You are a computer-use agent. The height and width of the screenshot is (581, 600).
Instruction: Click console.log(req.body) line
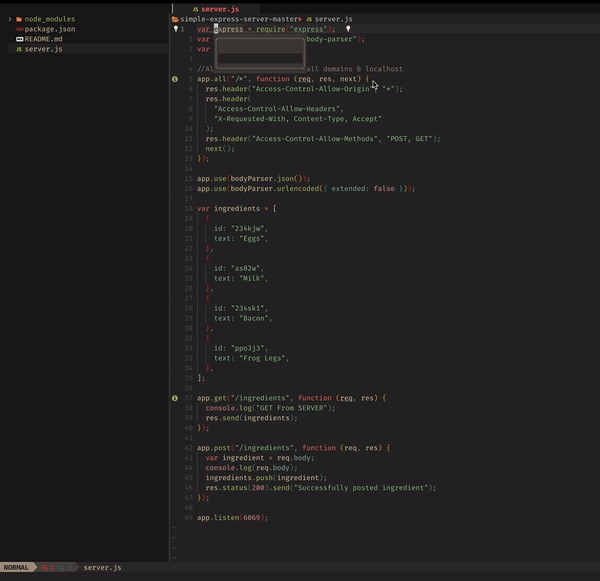251,468
